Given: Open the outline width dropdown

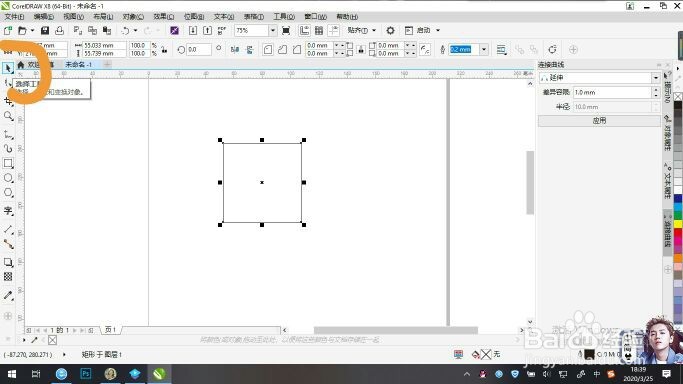Looking at the screenshot, I should 484,49.
